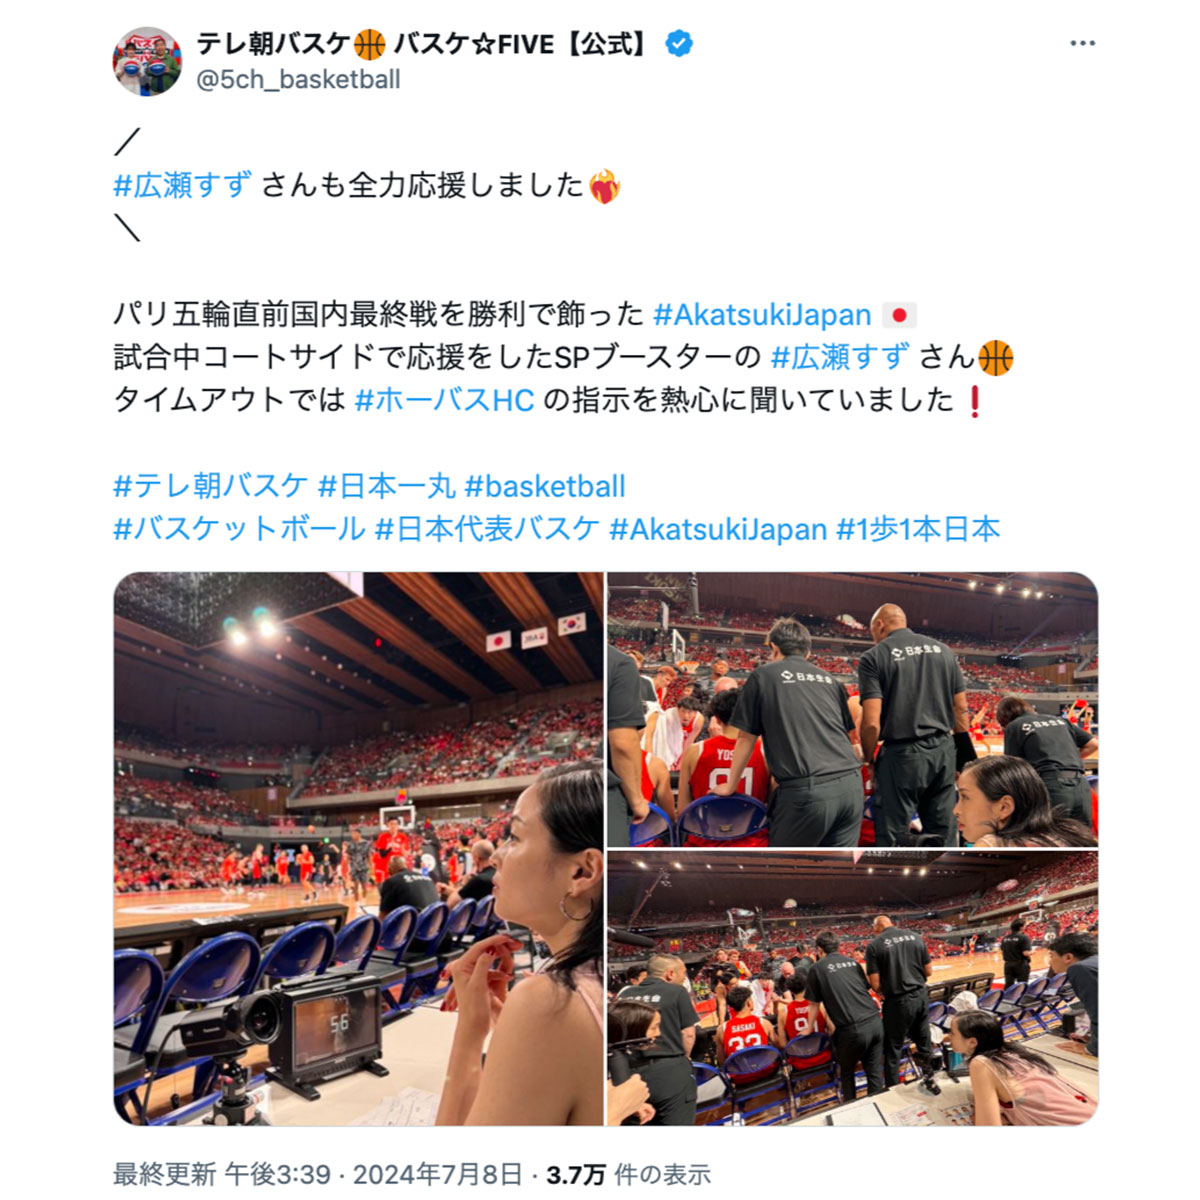Open the #テレ朝バスケ hashtag
Screen dimensions: 1200x1200
point(211,486)
